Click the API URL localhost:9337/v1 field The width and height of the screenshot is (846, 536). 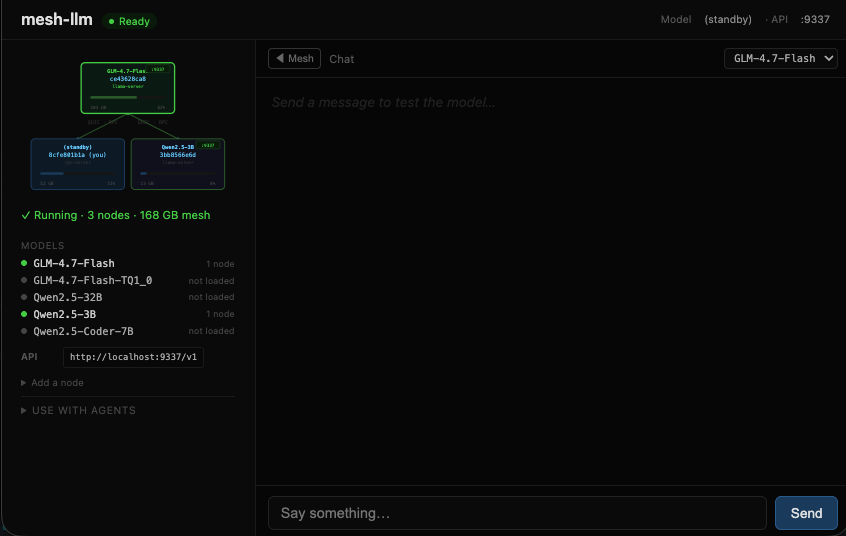[x=133, y=358]
